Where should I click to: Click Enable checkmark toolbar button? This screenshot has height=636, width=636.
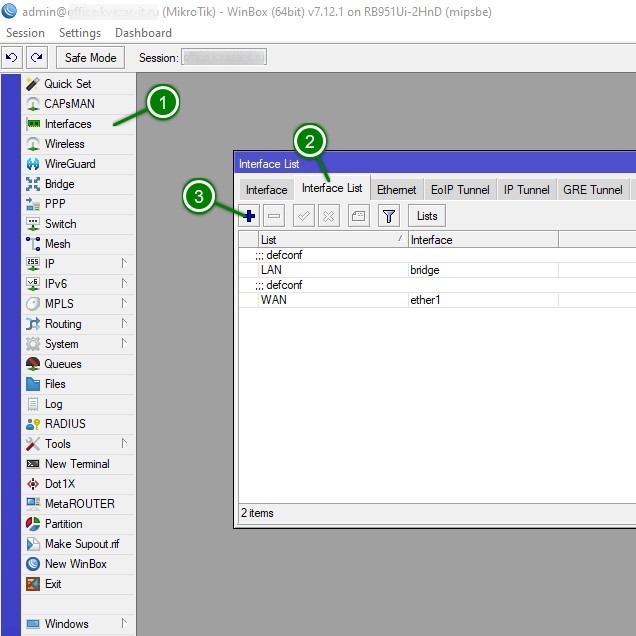click(303, 216)
